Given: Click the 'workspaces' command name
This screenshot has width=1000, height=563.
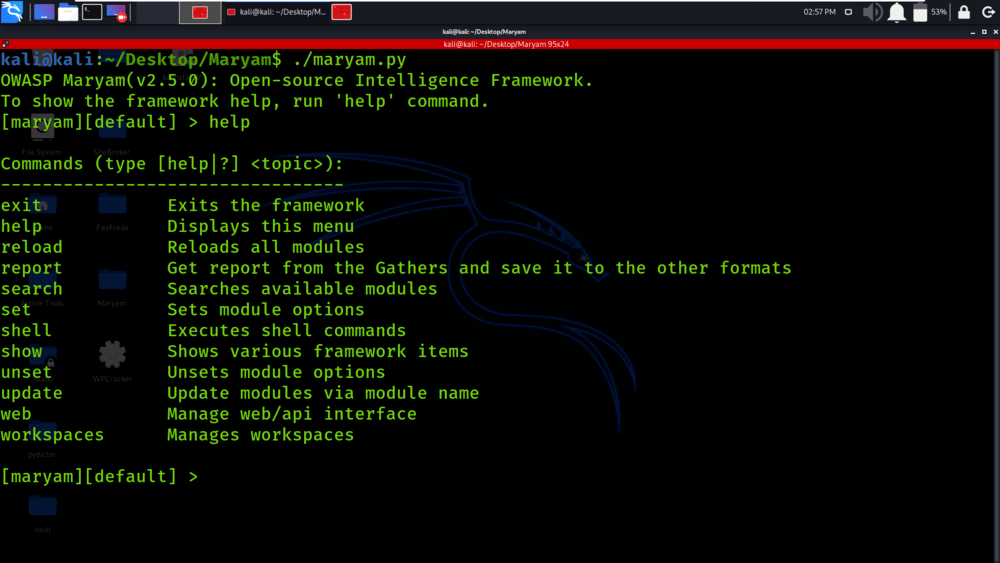Looking at the screenshot, I should (x=52, y=435).
